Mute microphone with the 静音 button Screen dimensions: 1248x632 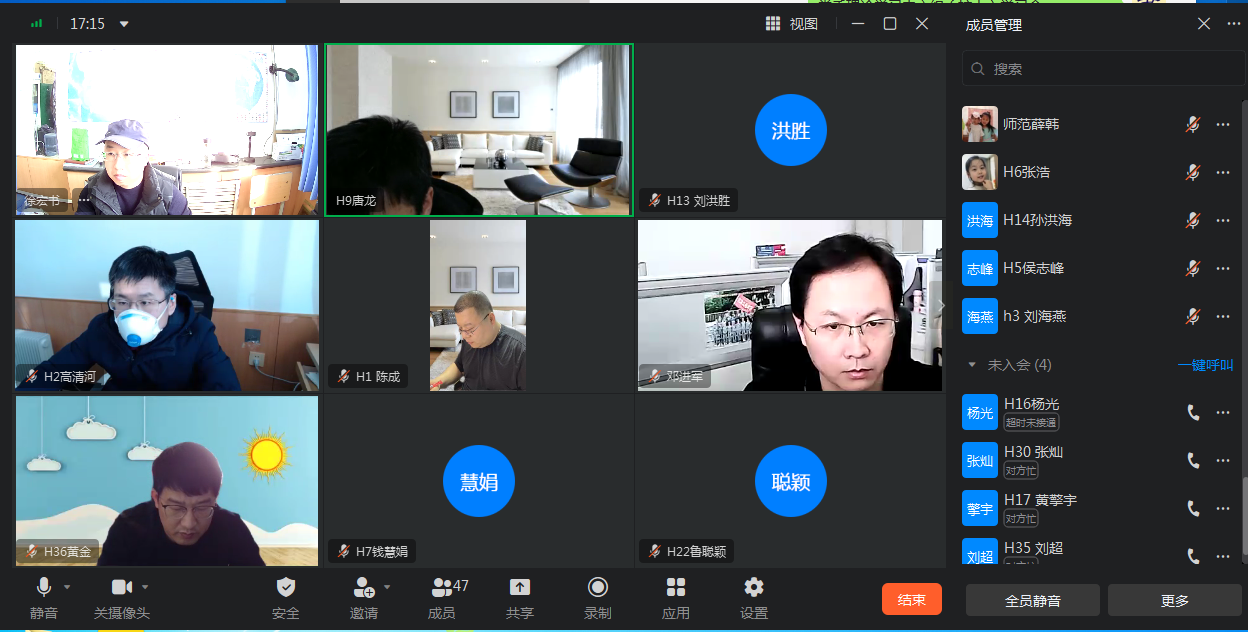tap(44, 588)
